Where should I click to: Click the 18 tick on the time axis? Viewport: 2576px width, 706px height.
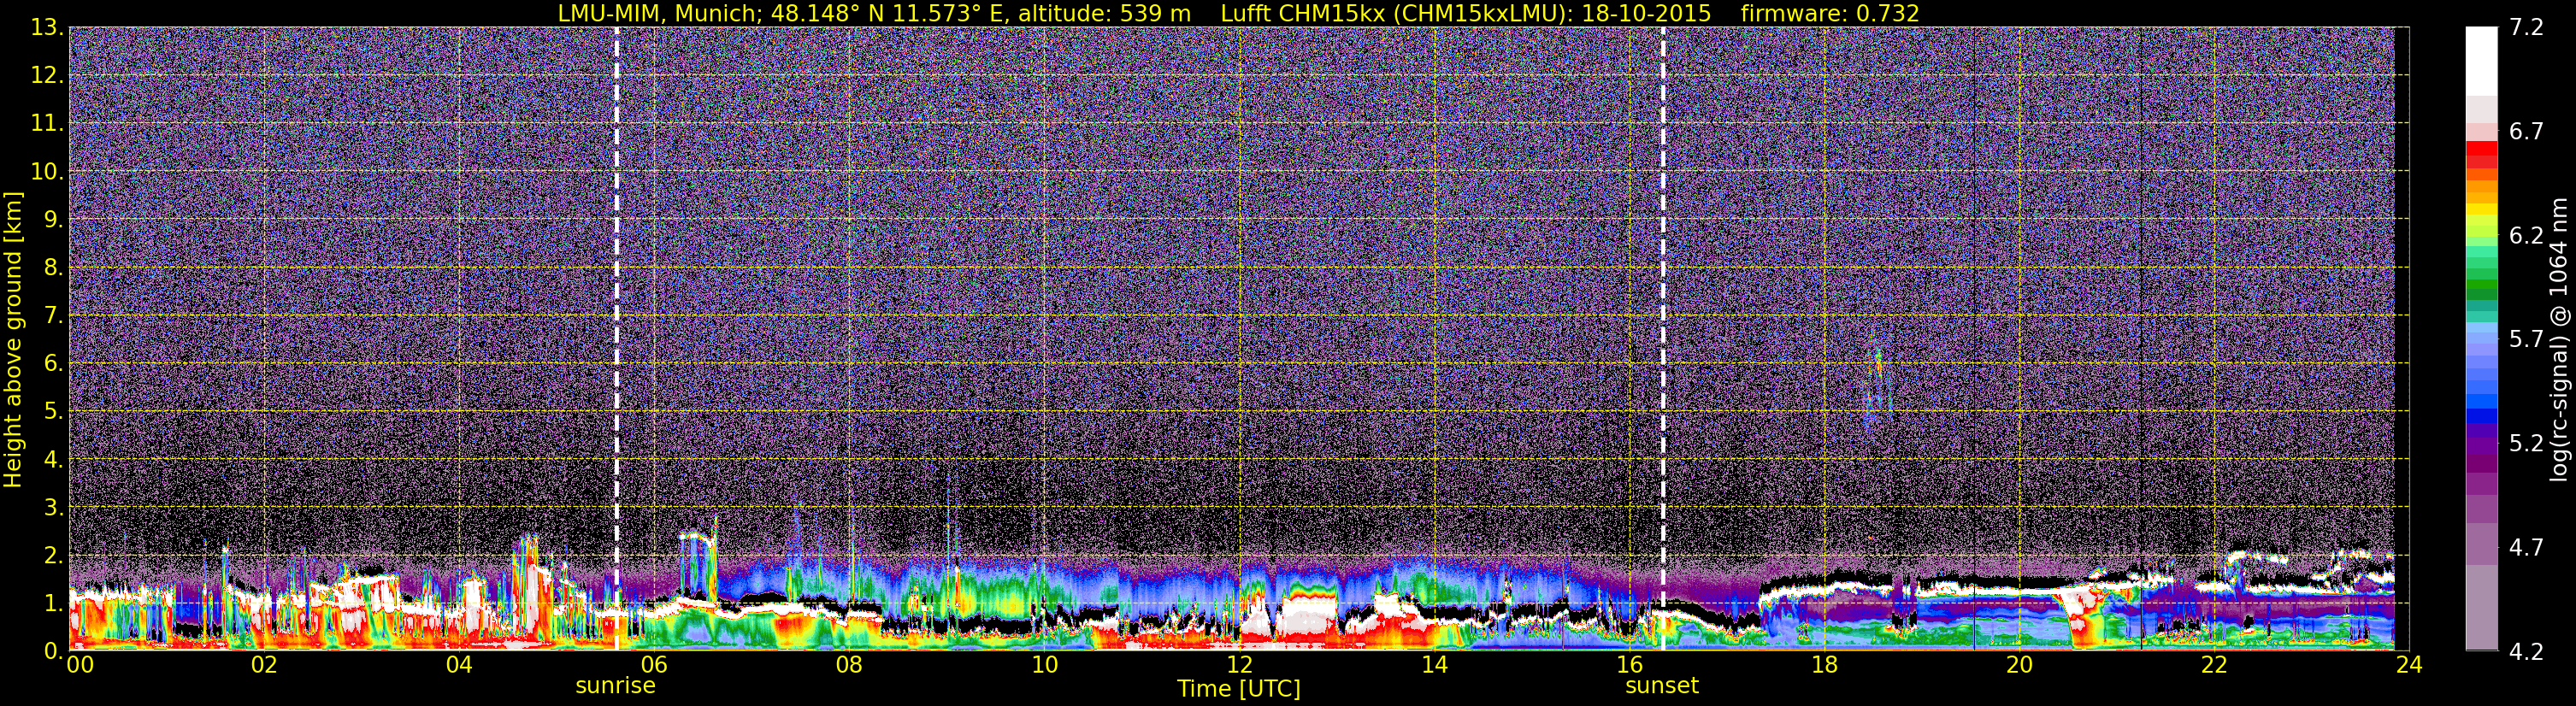(x=1824, y=665)
